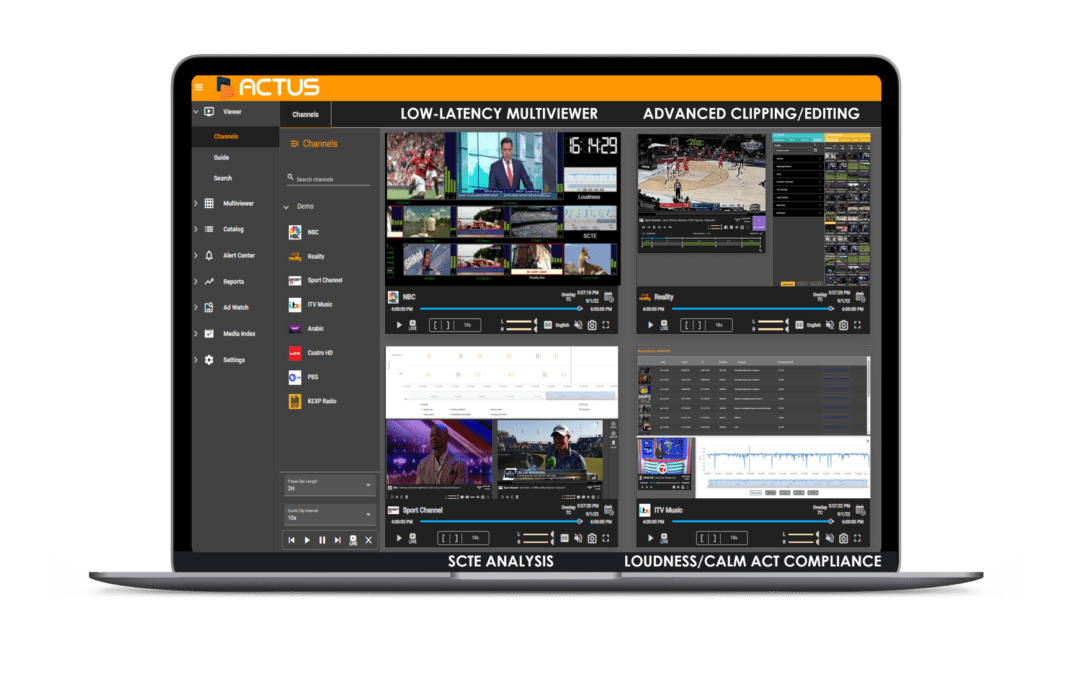Set mark-in bracket in the NBC player

(x=437, y=325)
